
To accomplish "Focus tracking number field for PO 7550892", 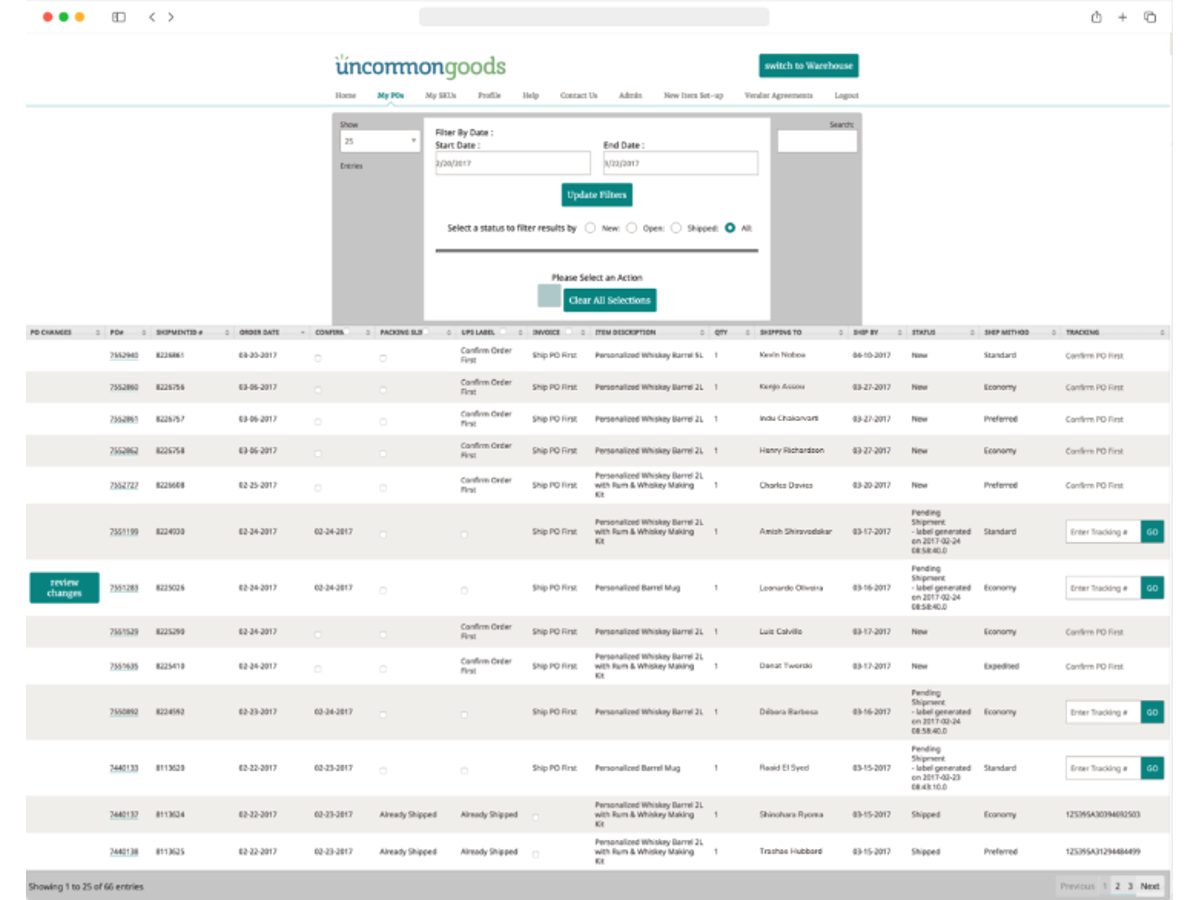I will (x=1103, y=712).
